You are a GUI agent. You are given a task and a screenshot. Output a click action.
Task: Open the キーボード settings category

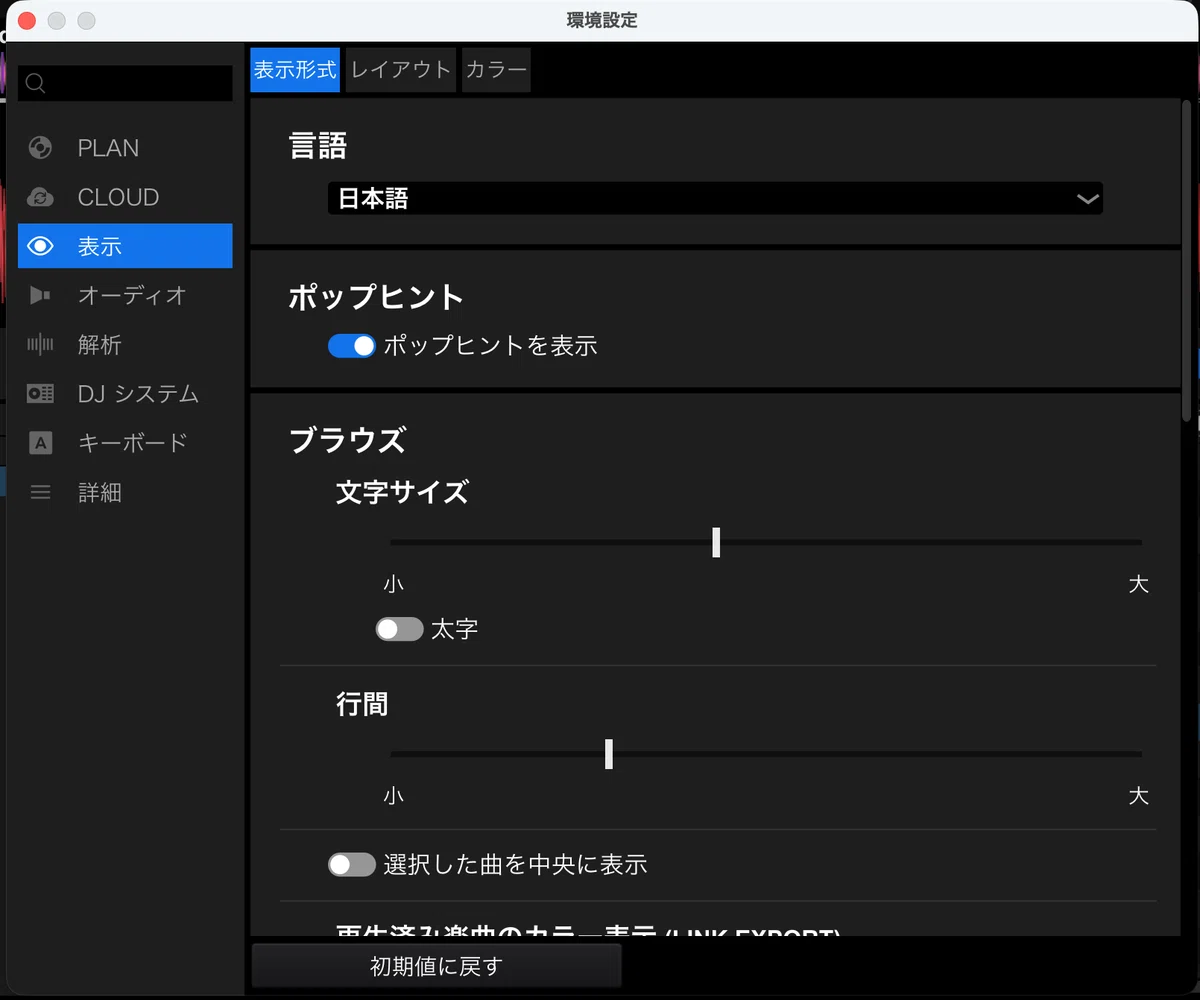(x=125, y=443)
